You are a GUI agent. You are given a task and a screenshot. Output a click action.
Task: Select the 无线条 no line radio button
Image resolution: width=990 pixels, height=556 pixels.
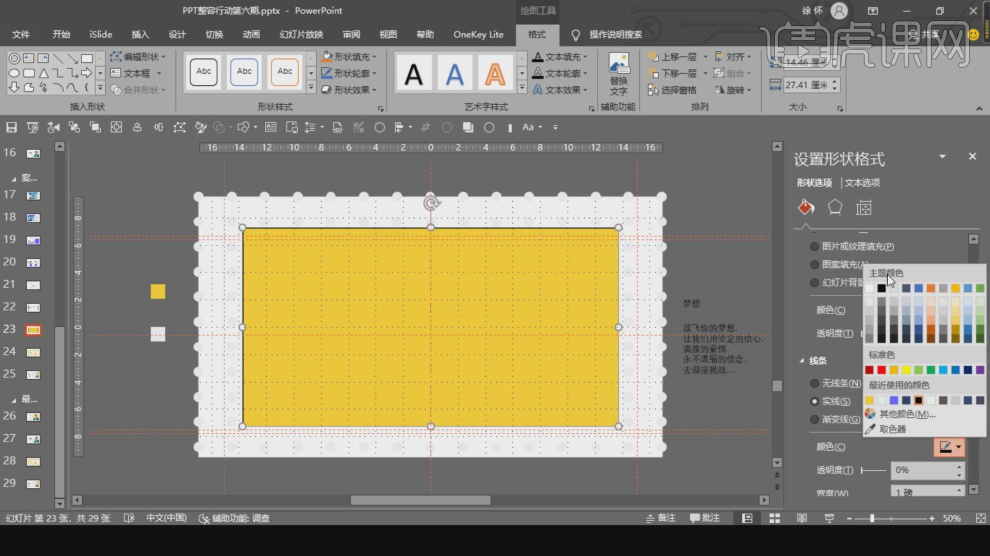tap(814, 383)
